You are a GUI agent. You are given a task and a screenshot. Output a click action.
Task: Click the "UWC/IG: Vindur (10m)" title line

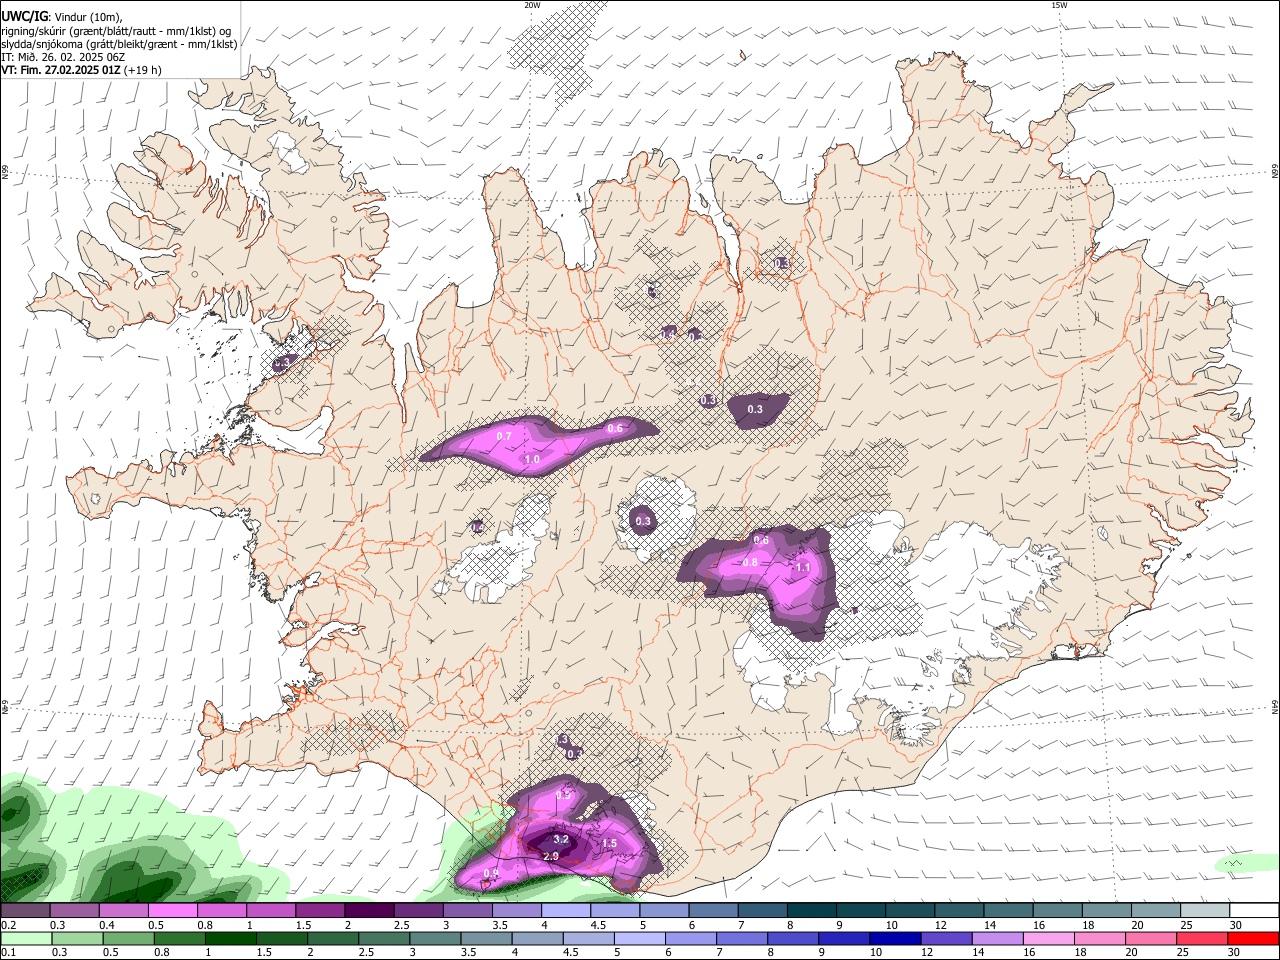click(x=61, y=15)
